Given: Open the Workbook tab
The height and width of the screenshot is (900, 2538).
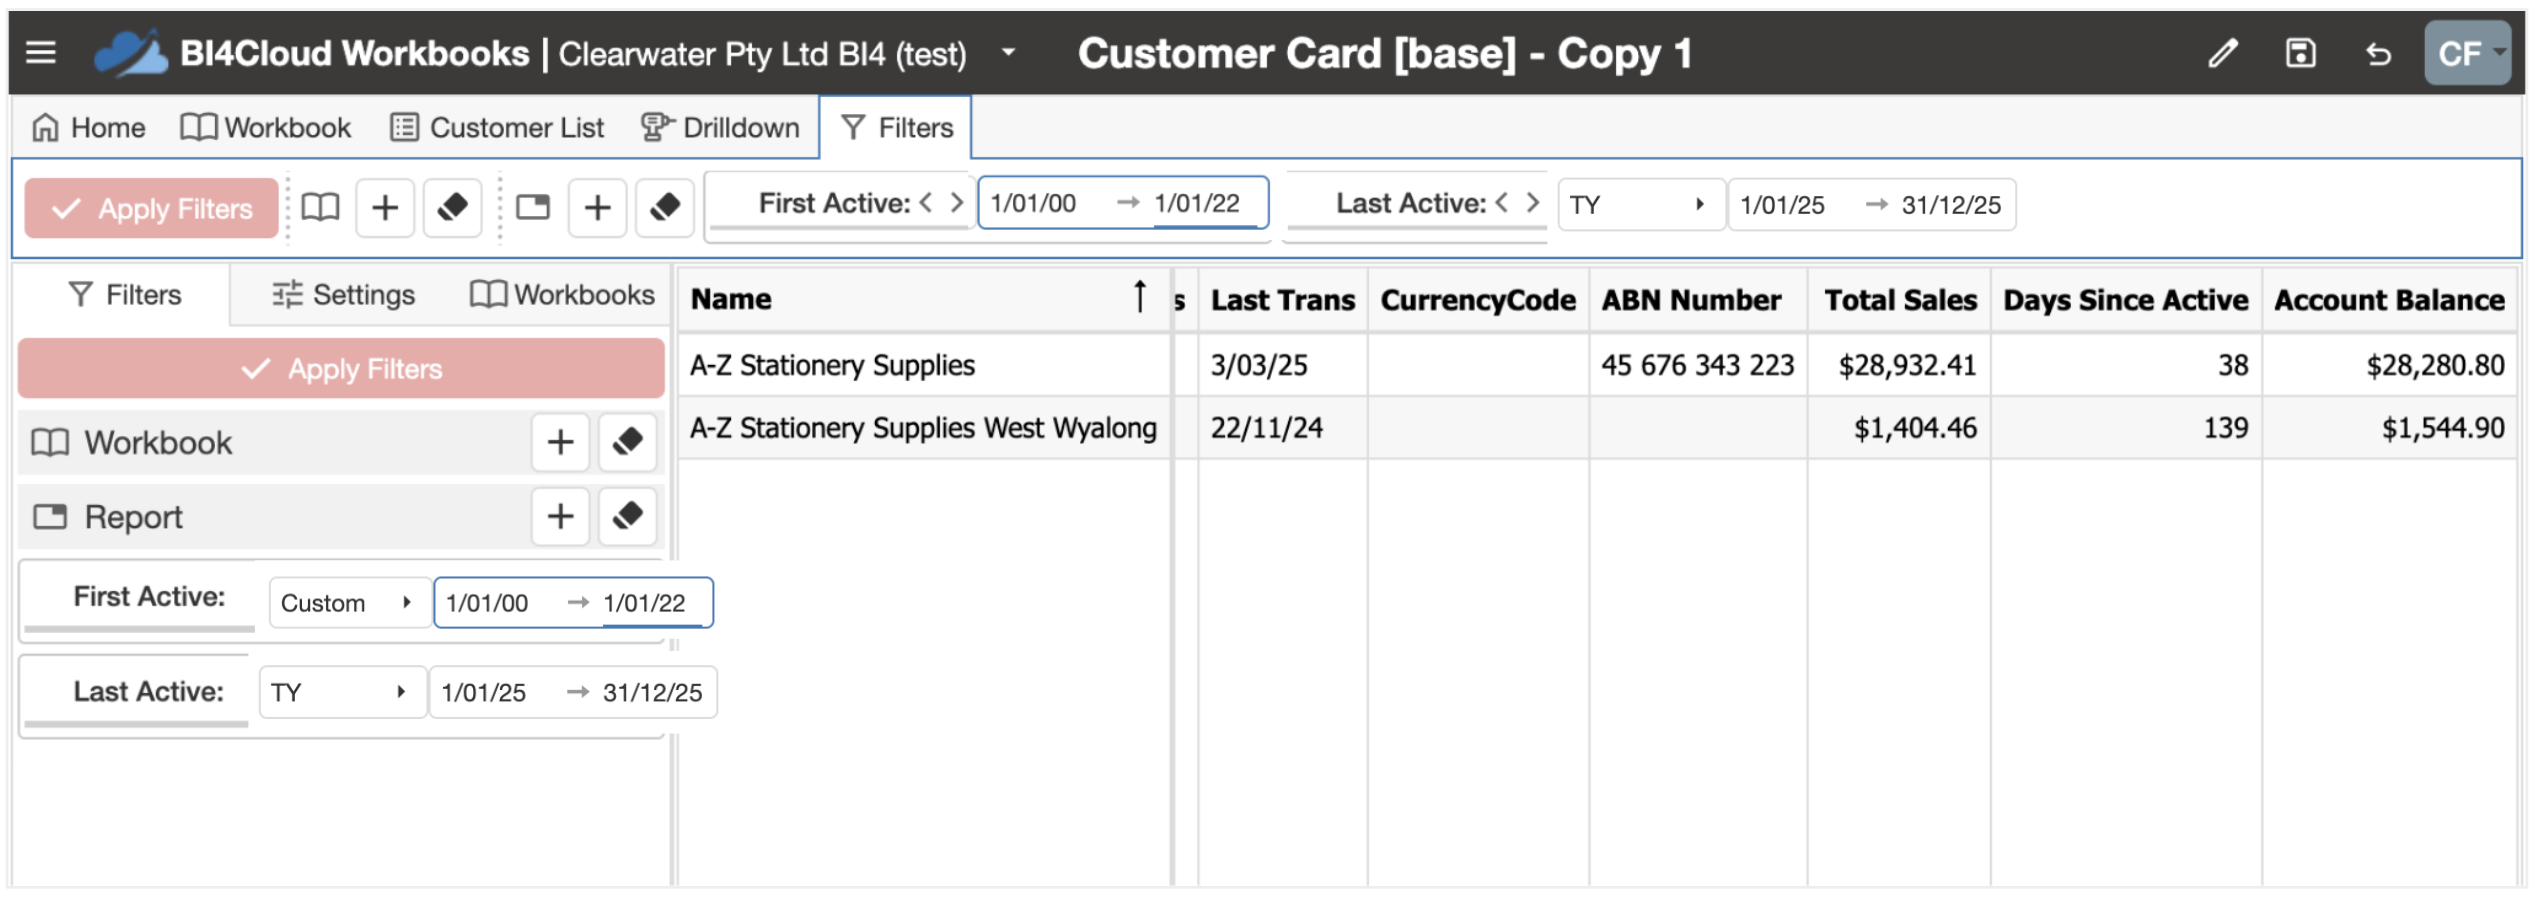Looking at the screenshot, I should click(x=266, y=128).
